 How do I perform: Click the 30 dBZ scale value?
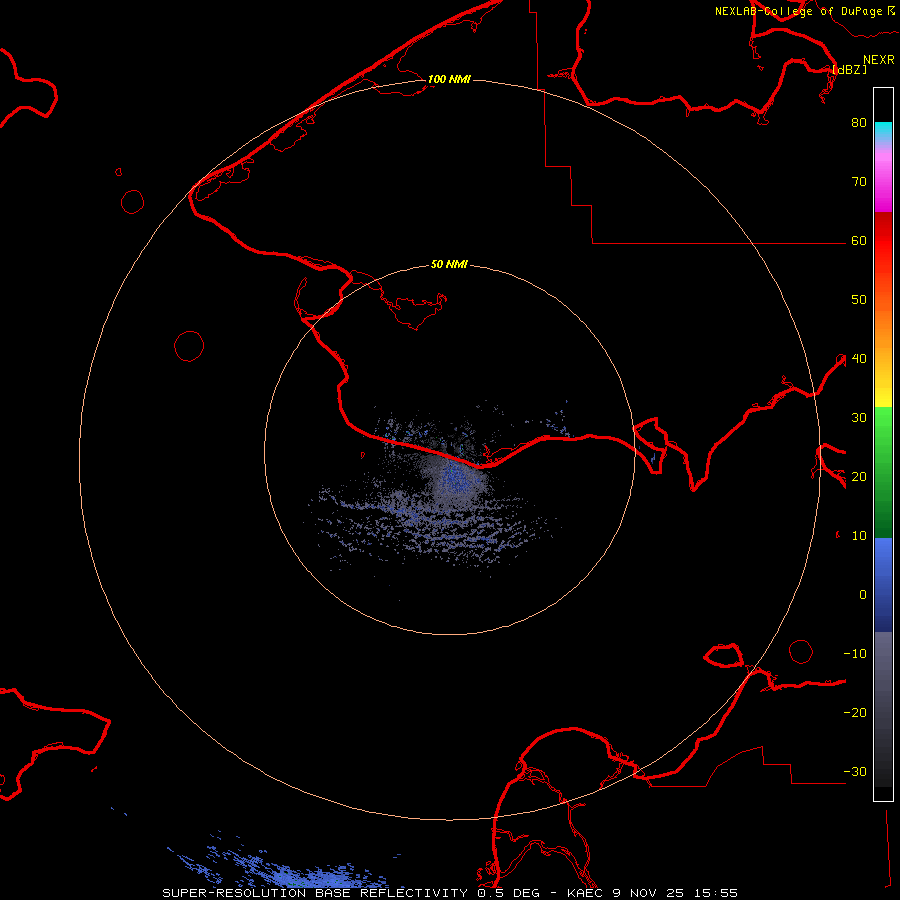pyautogui.click(x=859, y=417)
